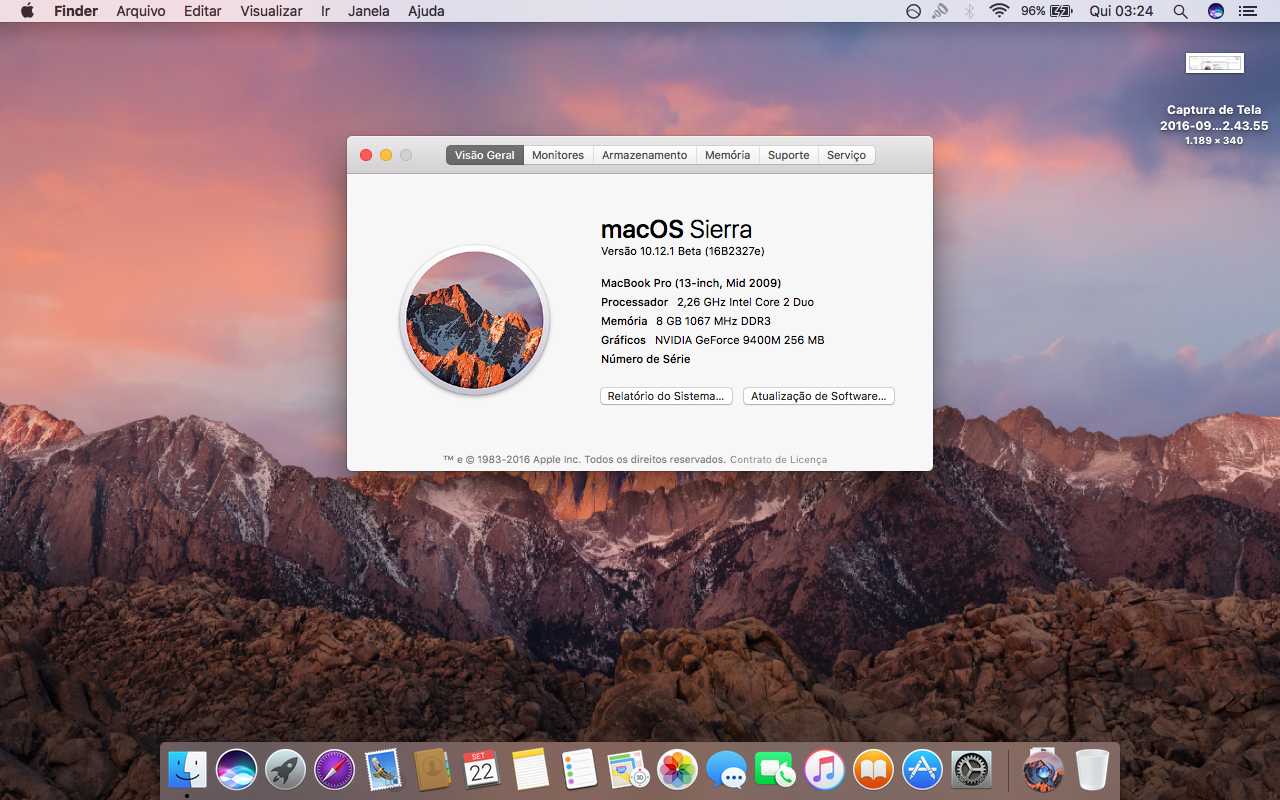This screenshot has width=1280, height=800.
Task: Click the macOS Sierra mountain logo image
Action: [x=475, y=320]
